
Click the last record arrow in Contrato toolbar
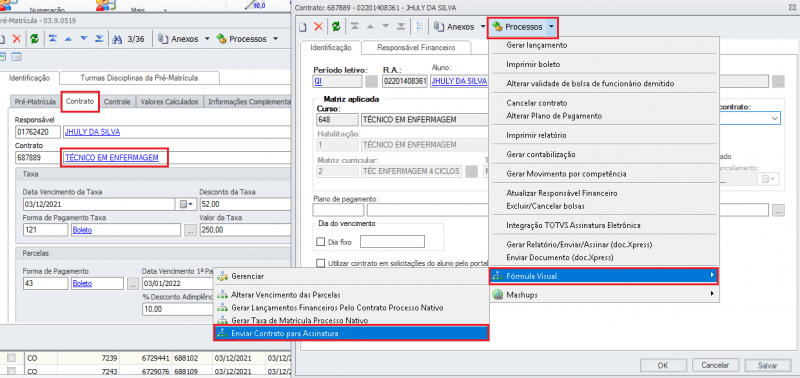tap(401, 27)
